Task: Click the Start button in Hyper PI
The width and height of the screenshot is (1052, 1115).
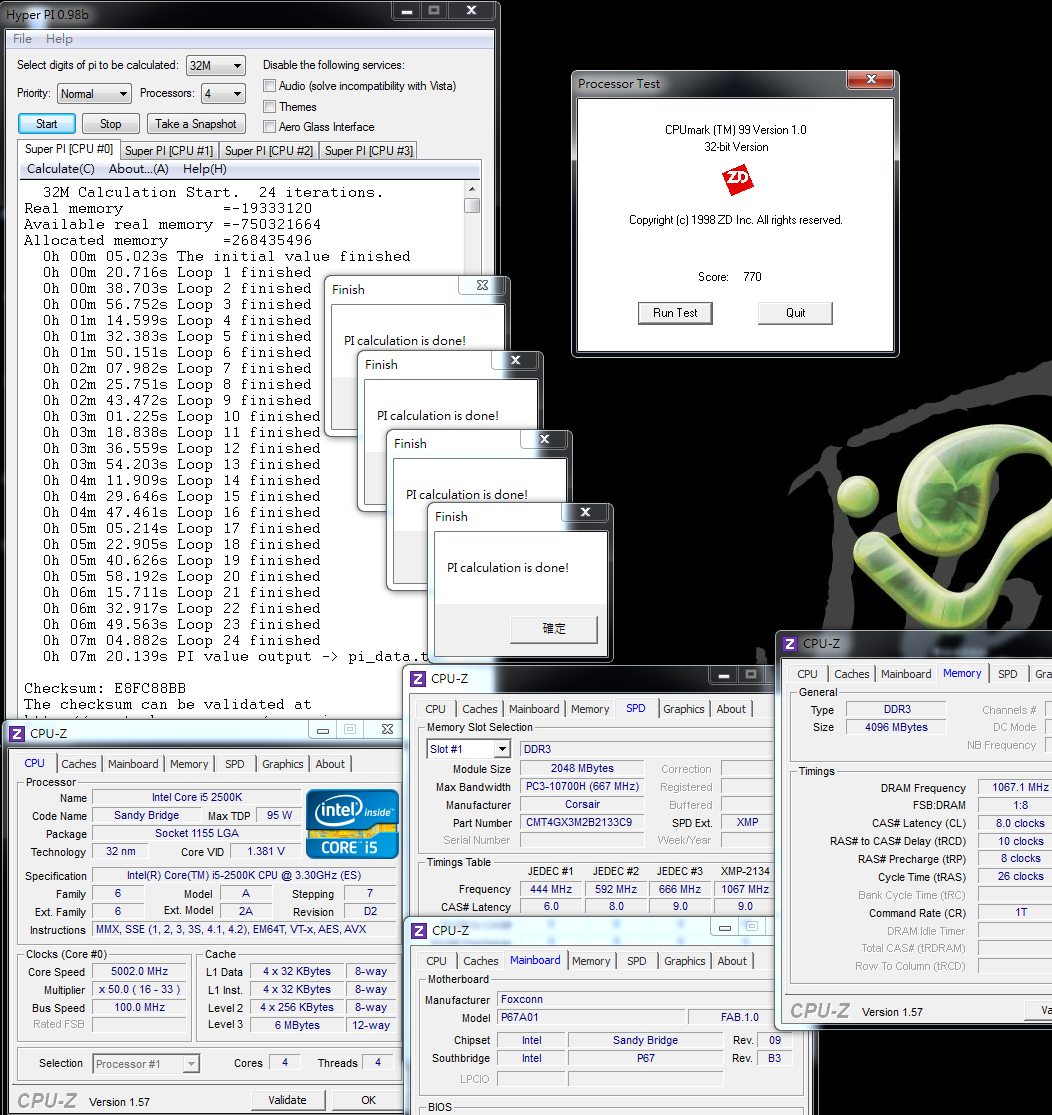Action: [x=47, y=124]
